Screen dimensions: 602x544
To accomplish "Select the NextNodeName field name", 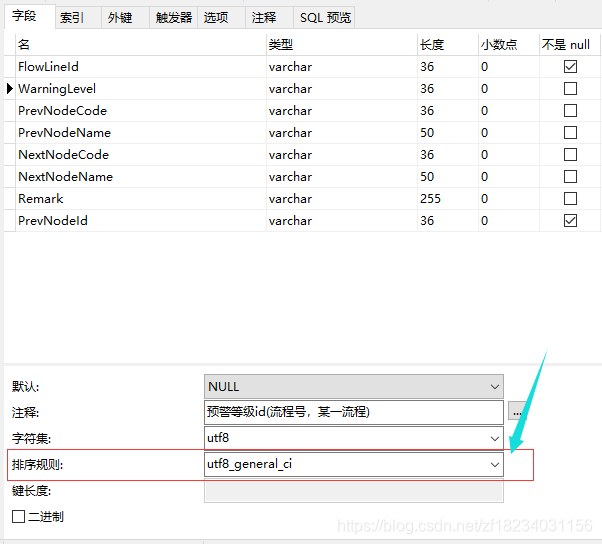I will point(65,177).
